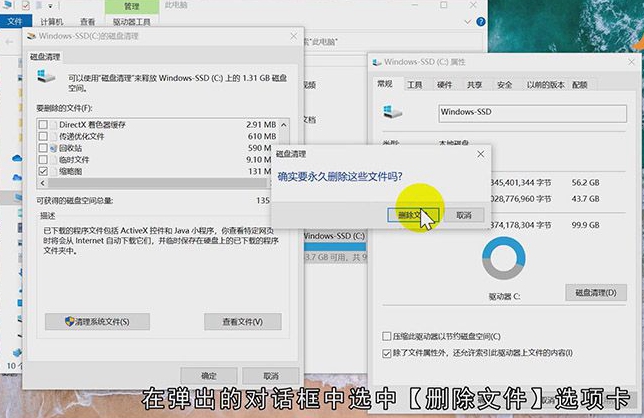Click the OneDrive cloud icon in sidebar

click(17, 158)
